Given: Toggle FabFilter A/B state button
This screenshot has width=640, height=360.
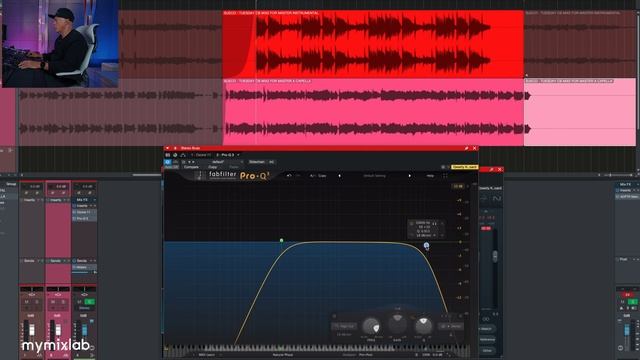Looking at the screenshot, I should (313, 176).
